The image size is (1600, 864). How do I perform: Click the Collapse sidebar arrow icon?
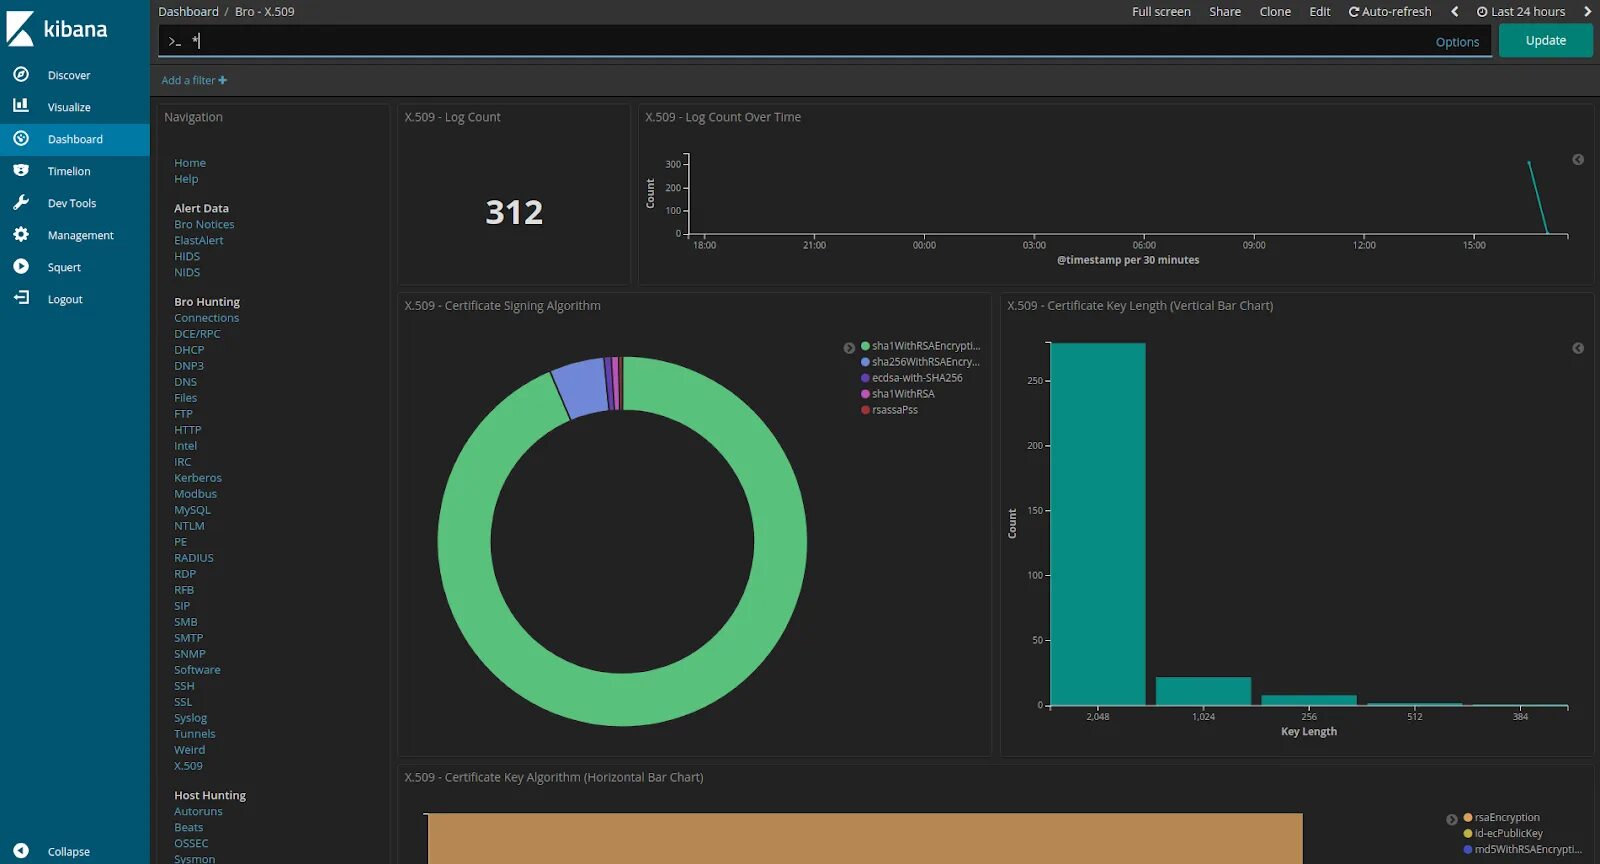click(x=21, y=851)
